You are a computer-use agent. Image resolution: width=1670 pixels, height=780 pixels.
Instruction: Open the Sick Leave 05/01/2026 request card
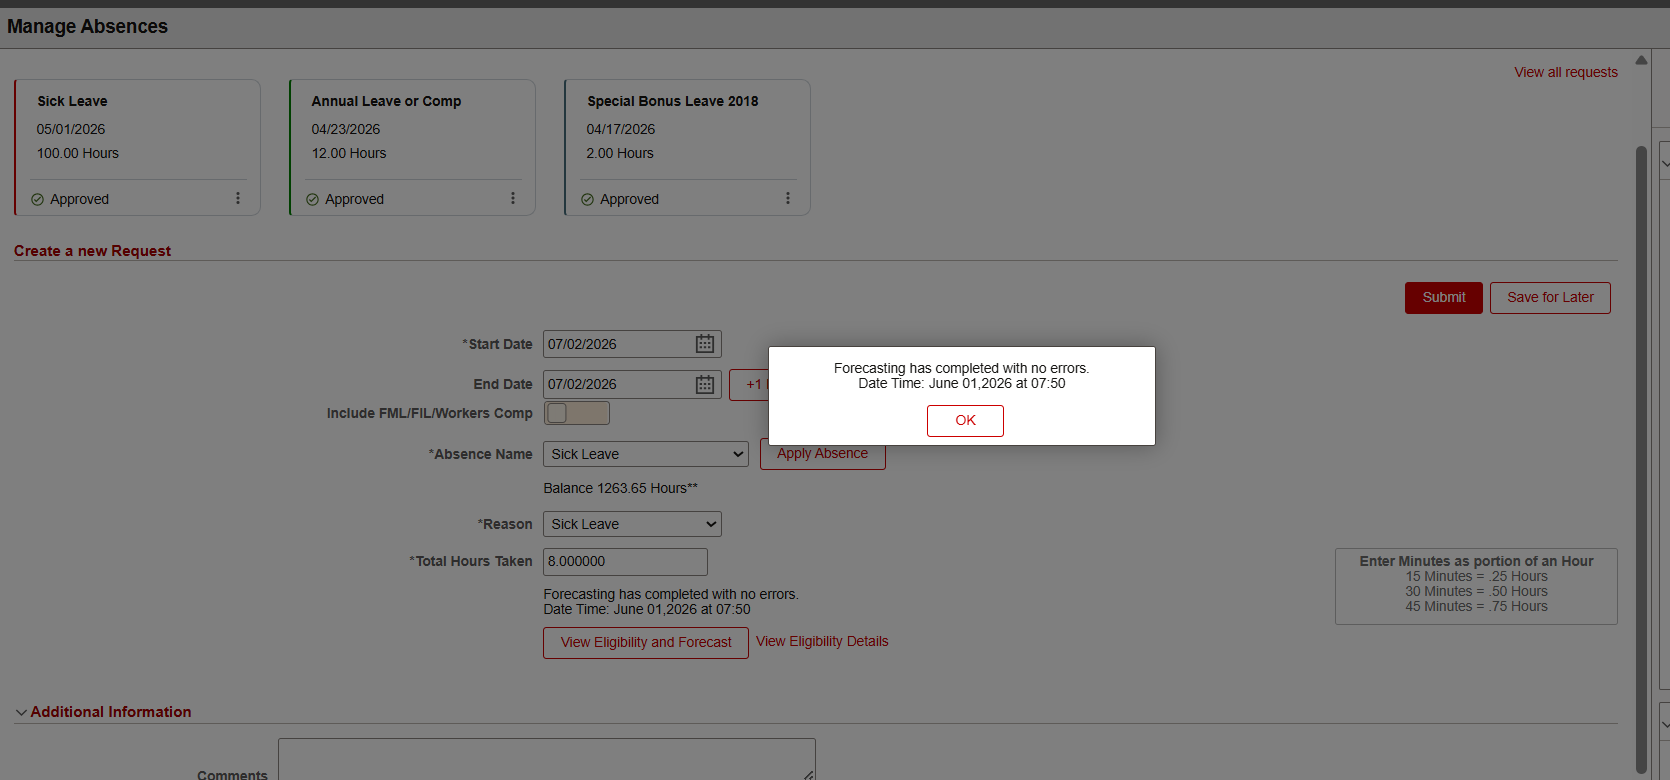(x=138, y=147)
